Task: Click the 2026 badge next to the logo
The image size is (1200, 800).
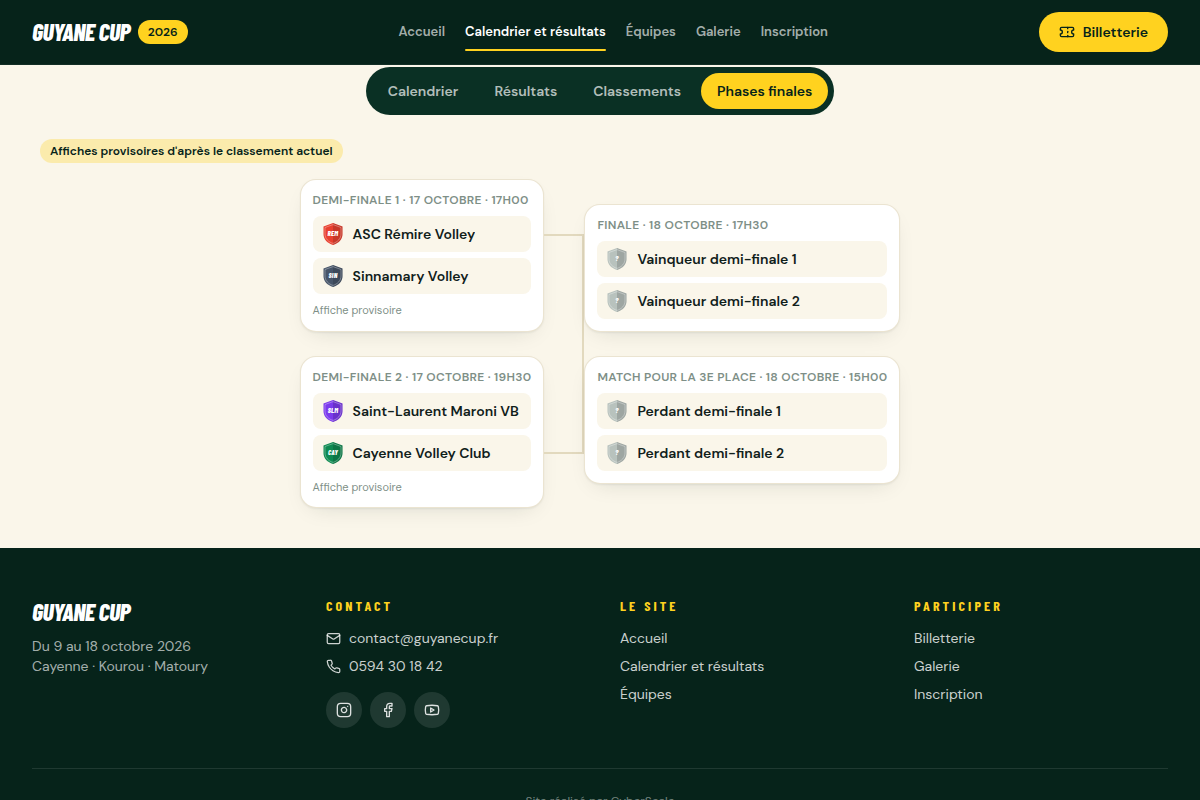Action: tap(163, 32)
